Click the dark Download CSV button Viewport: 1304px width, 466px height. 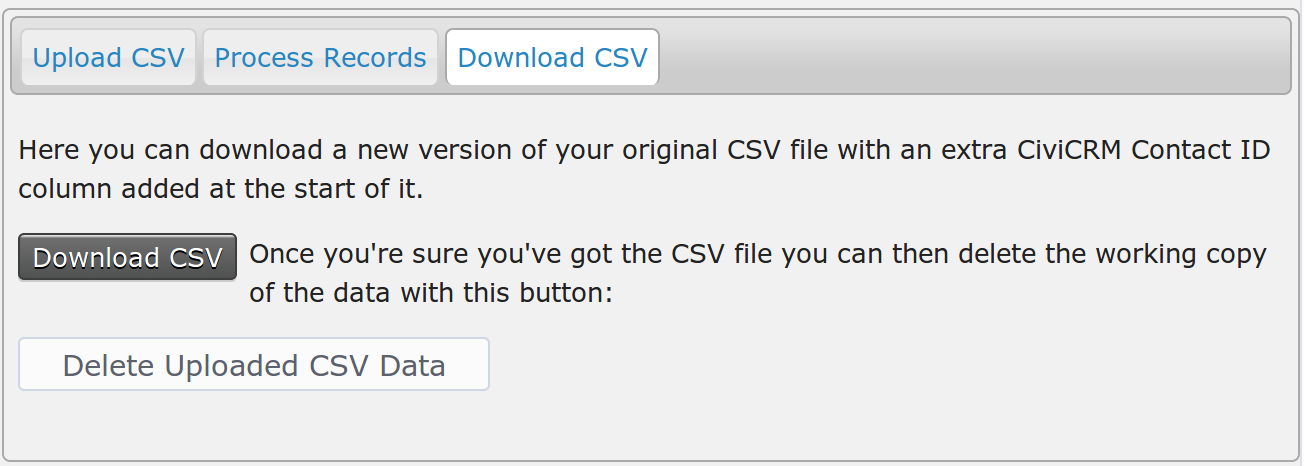pos(128,258)
